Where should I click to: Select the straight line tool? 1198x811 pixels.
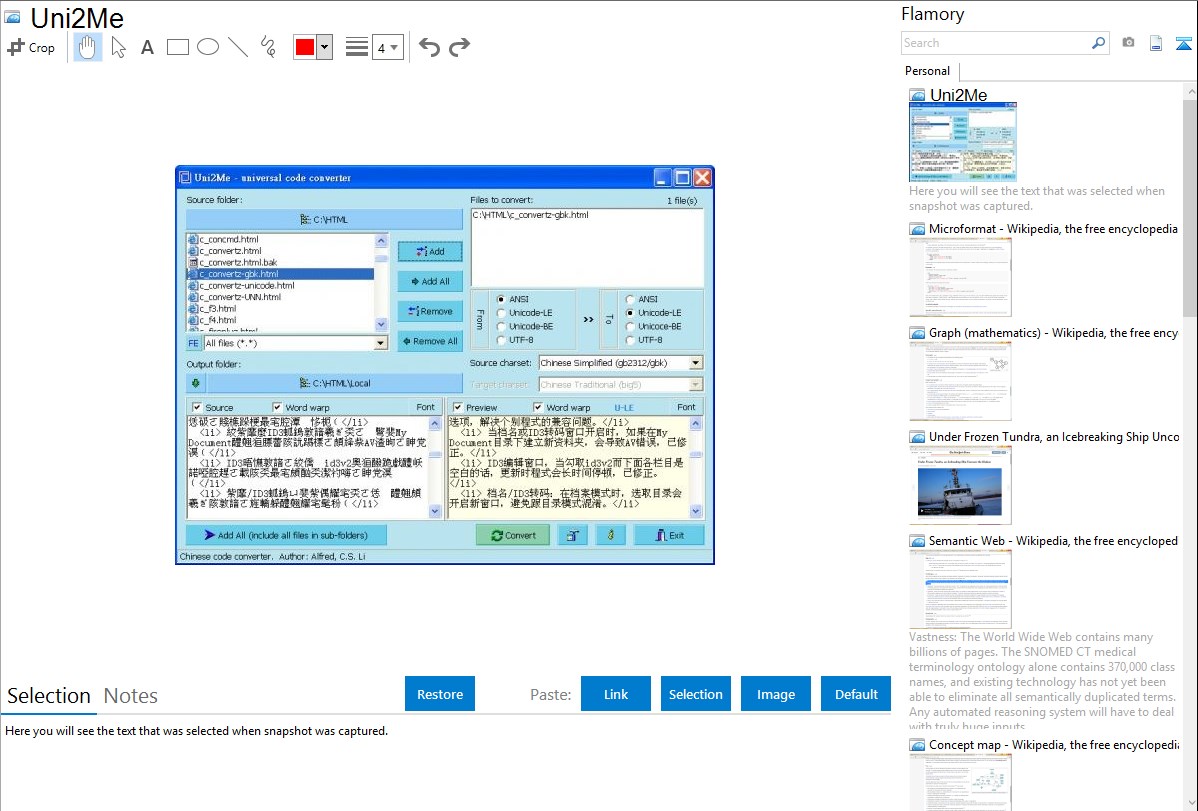[238, 47]
